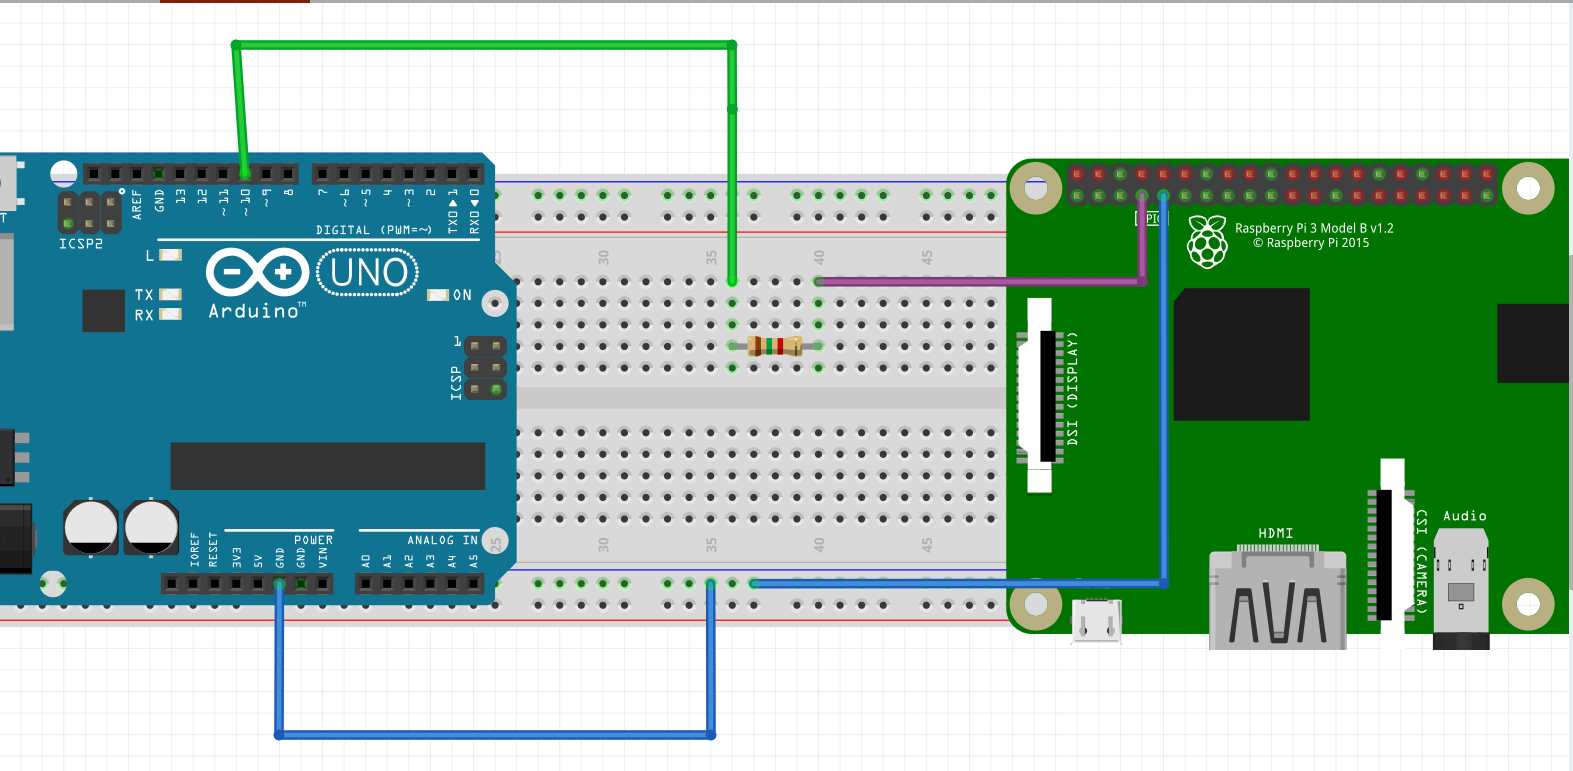
Task: Select the green wire's top horizontal segment
Action: coord(484,45)
